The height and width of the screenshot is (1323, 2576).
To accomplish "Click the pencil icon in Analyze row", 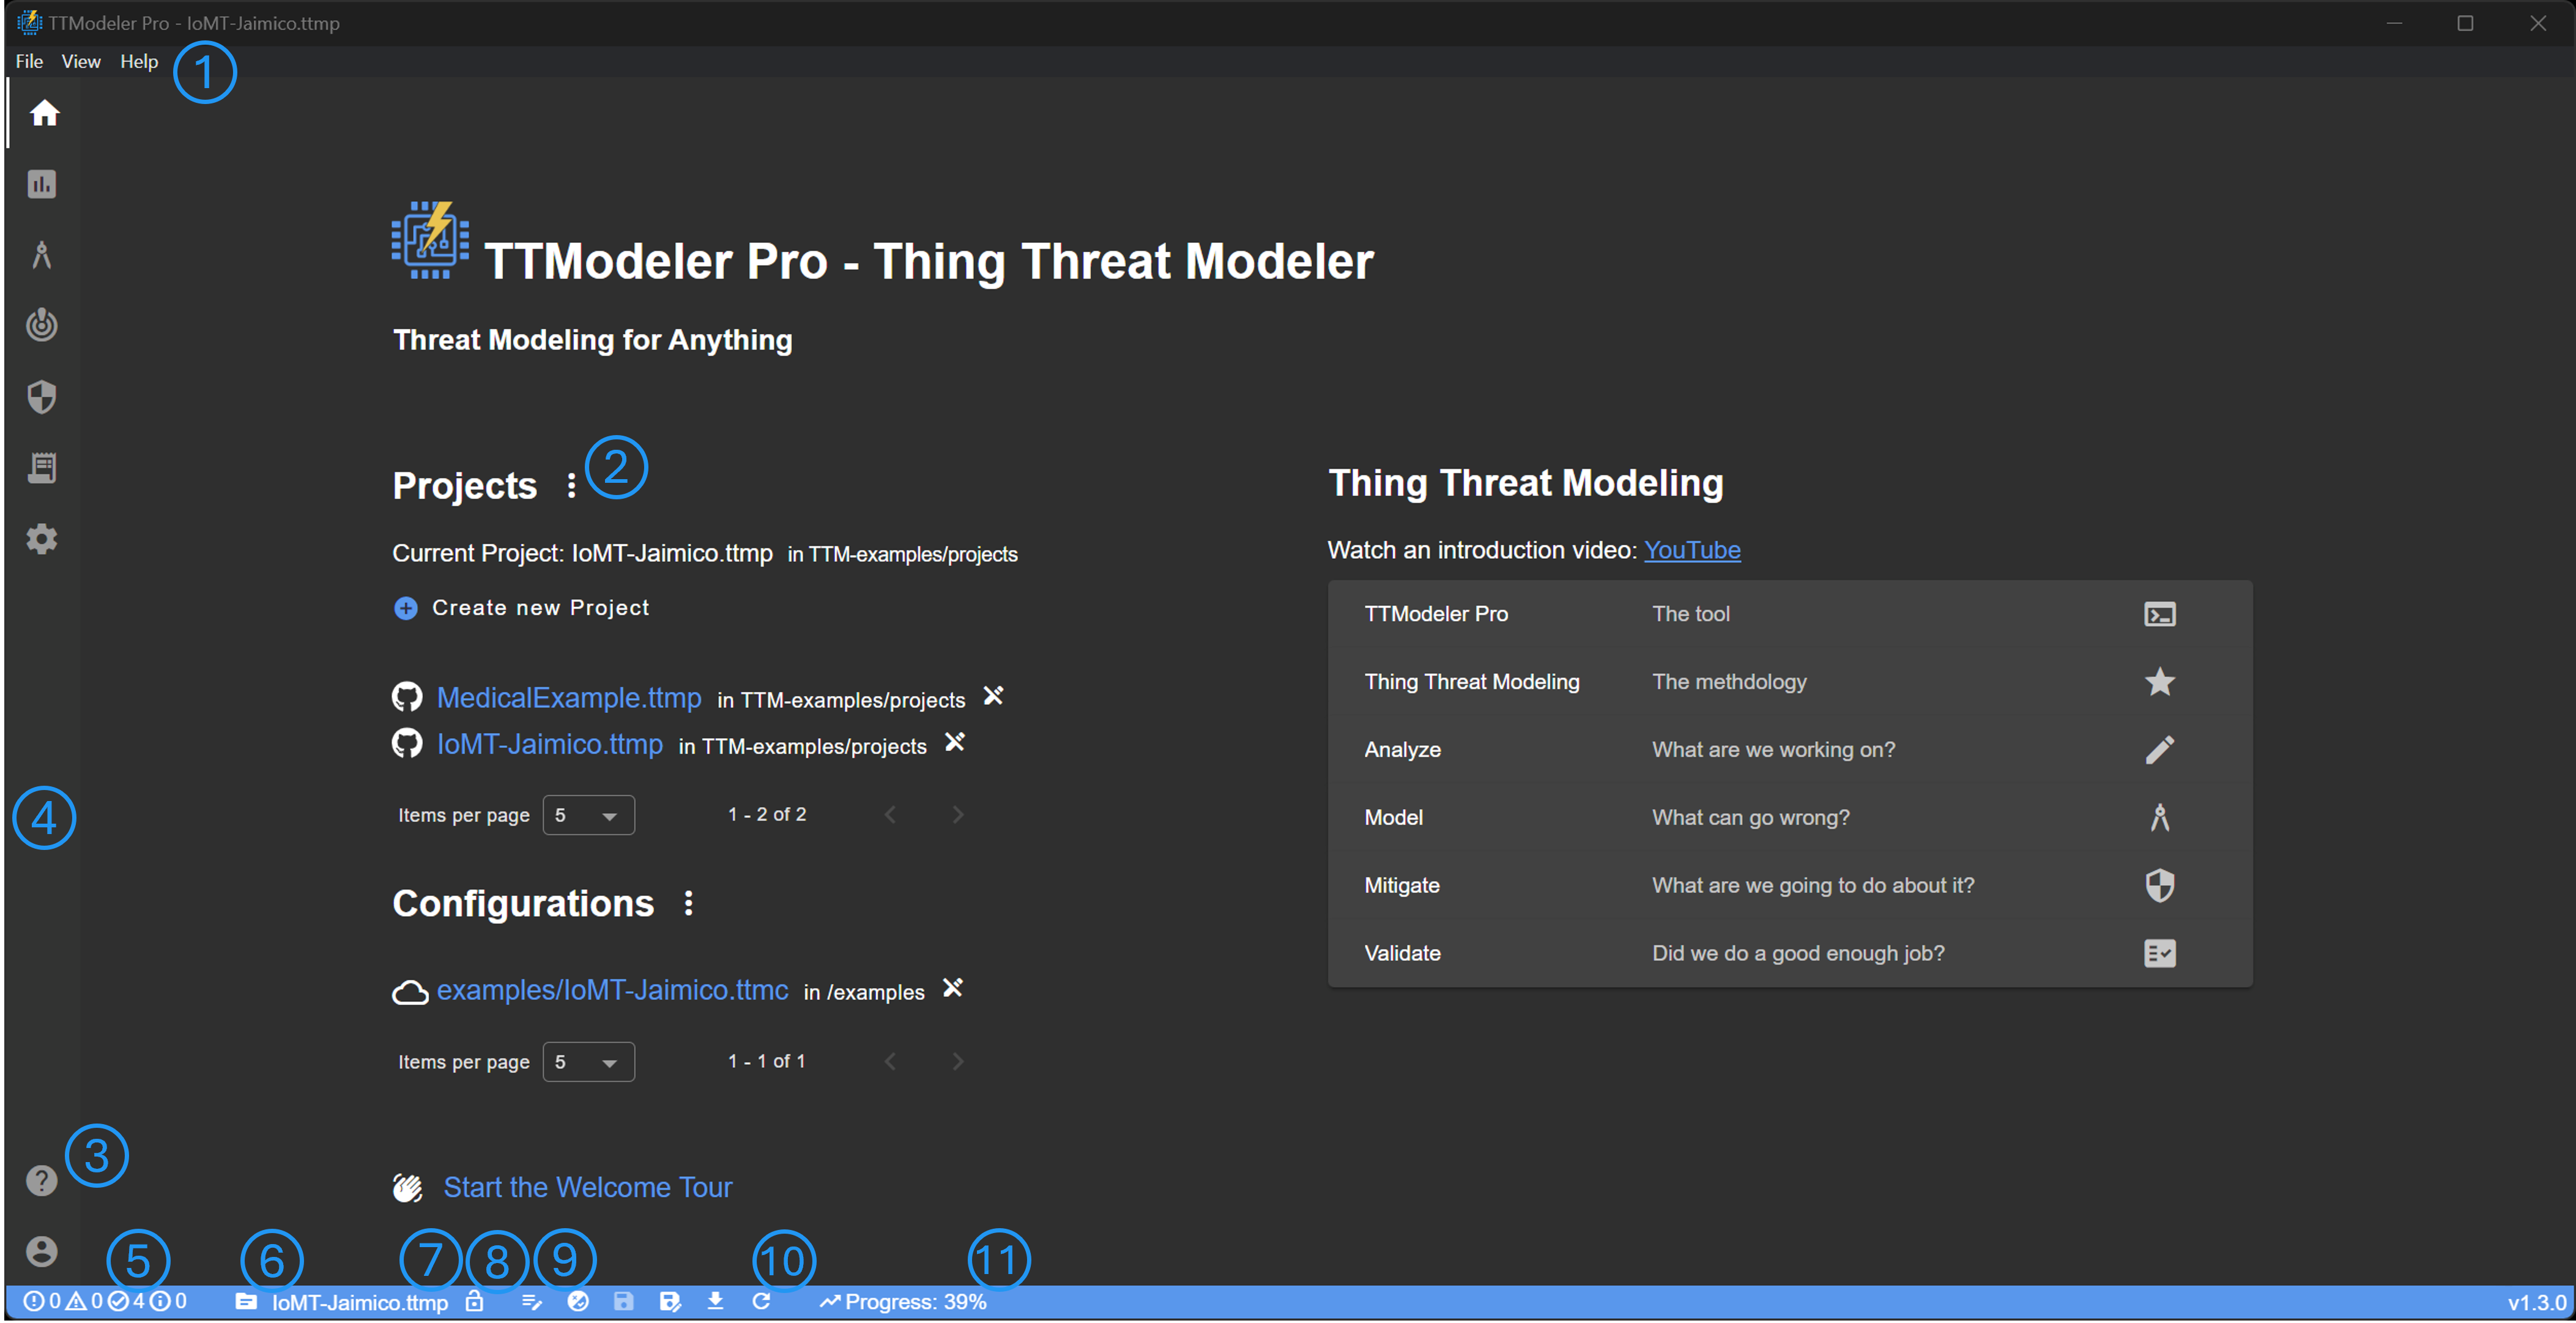I will pyautogui.click(x=2160, y=750).
